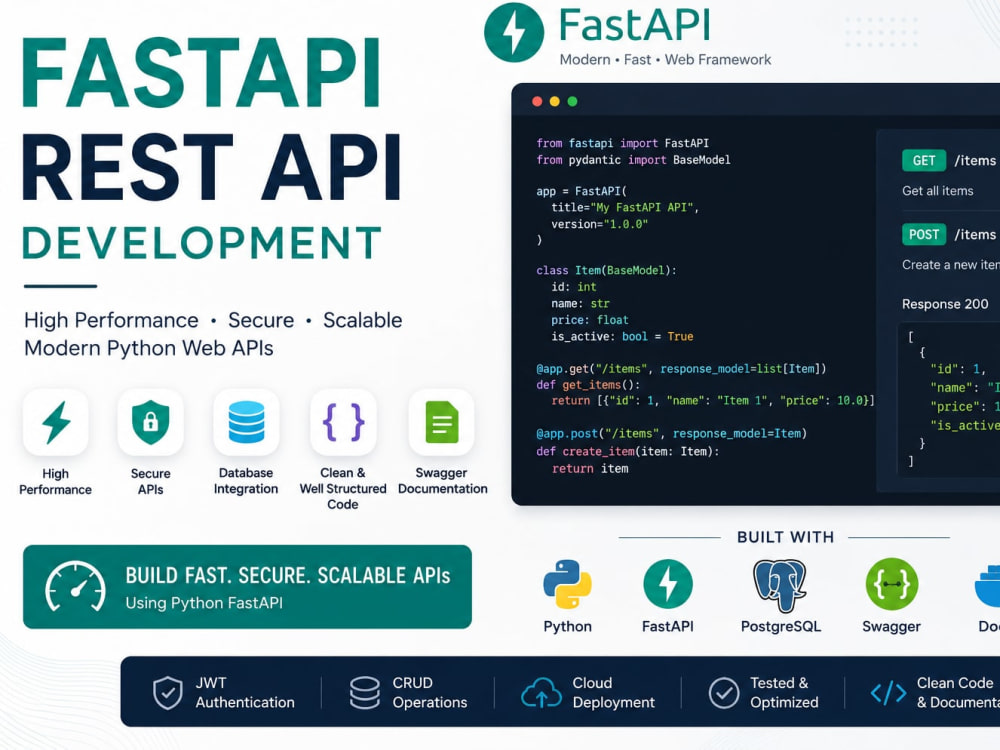Click the "name: str" code line
Image resolution: width=1000 pixels, height=750 pixels.
coord(580,304)
